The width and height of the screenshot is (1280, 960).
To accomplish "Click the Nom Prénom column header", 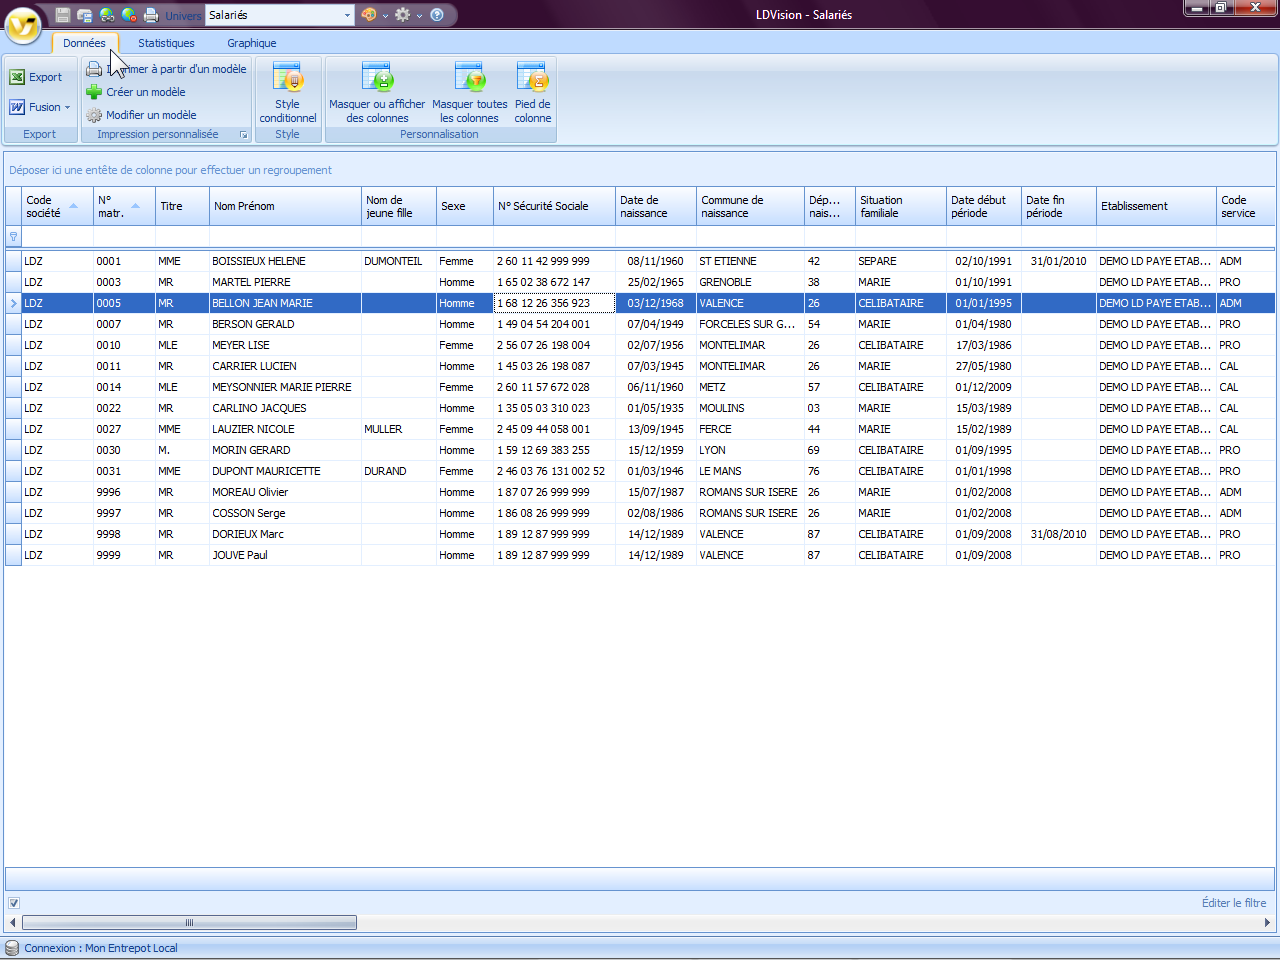I will click(285, 206).
